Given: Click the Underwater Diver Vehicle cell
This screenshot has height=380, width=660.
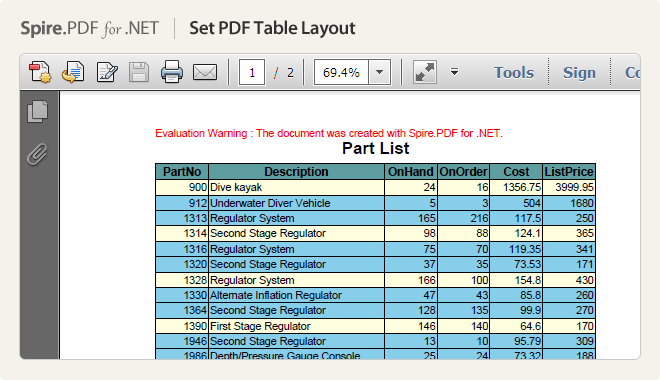Looking at the screenshot, I should click(296, 203).
